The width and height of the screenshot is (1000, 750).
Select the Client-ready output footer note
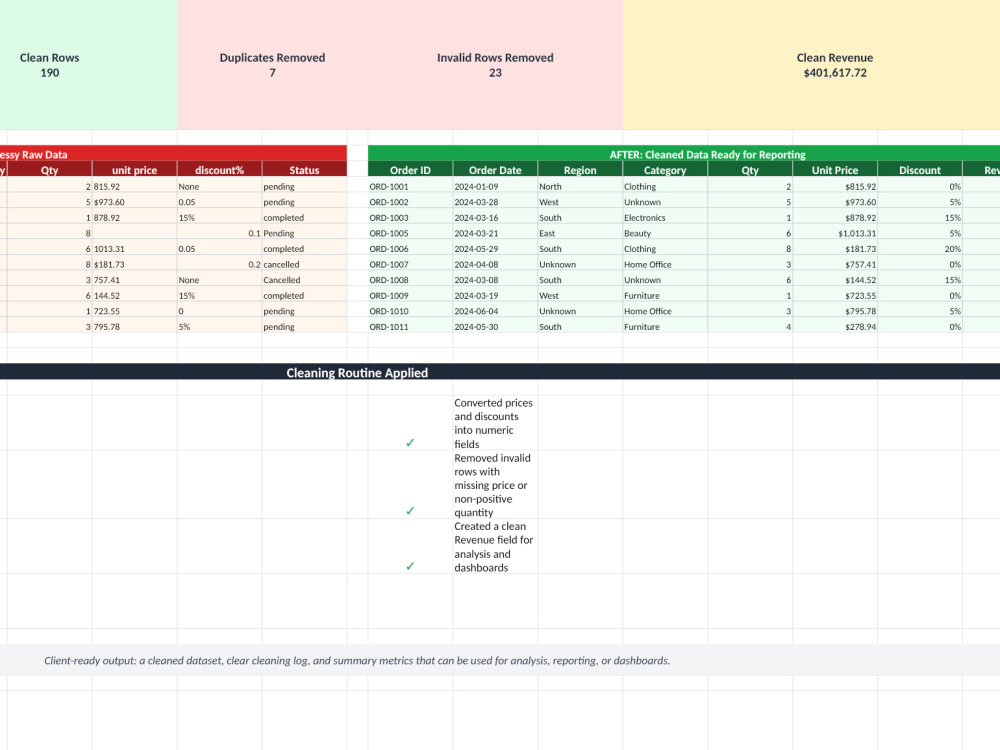tap(357, 660)
